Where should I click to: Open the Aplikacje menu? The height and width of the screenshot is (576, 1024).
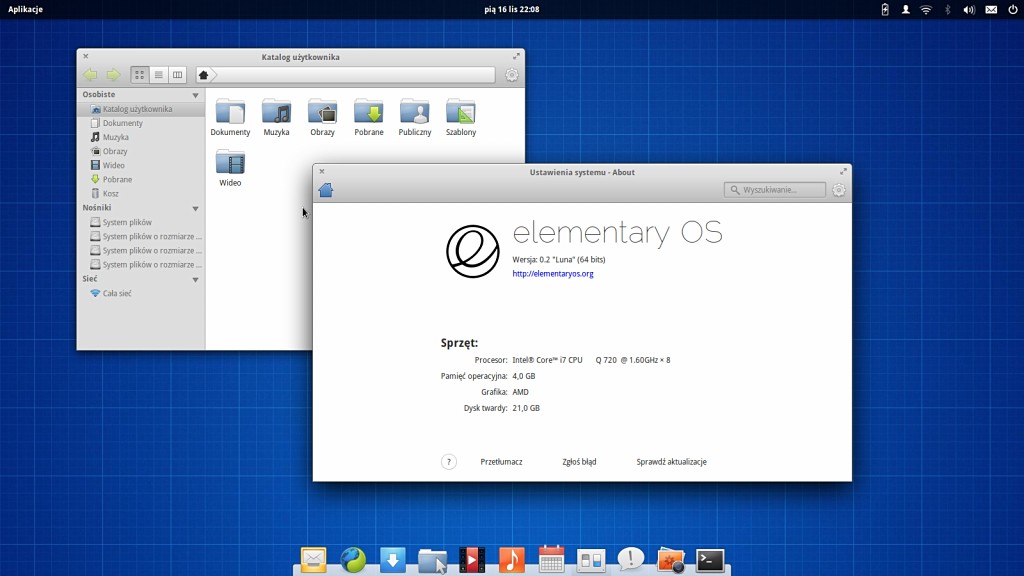click(x=25, y=9)
